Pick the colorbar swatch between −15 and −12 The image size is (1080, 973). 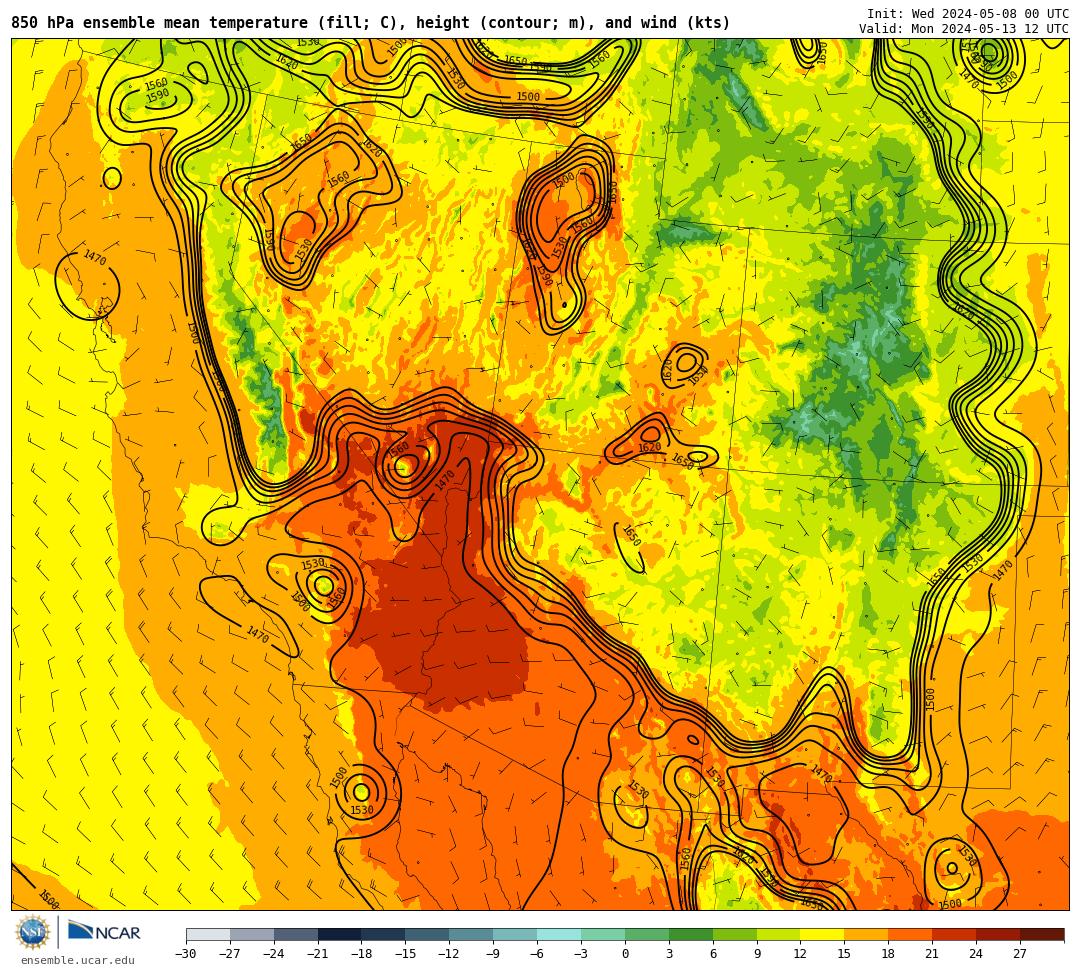(x=428, y=934)
